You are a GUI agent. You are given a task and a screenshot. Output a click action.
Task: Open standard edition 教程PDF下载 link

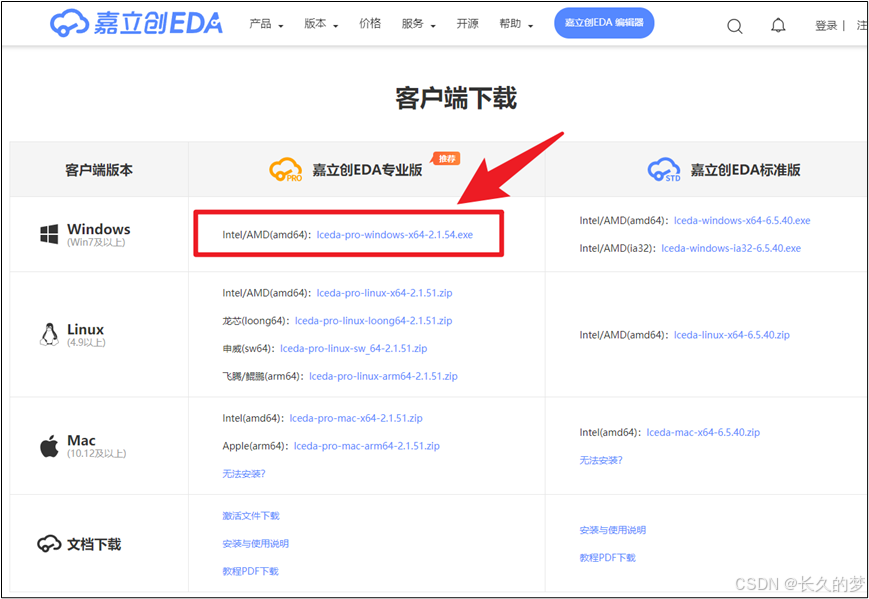(607, 558)
